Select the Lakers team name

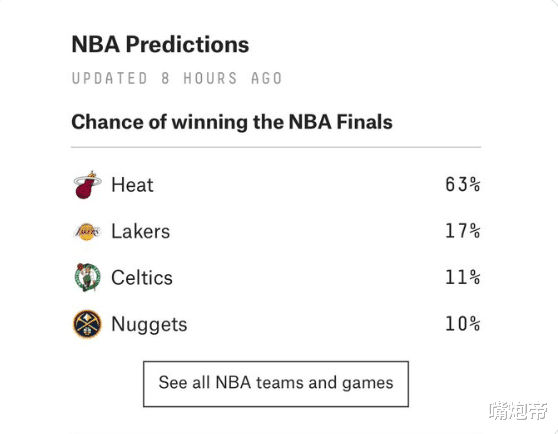click(141, 232)
